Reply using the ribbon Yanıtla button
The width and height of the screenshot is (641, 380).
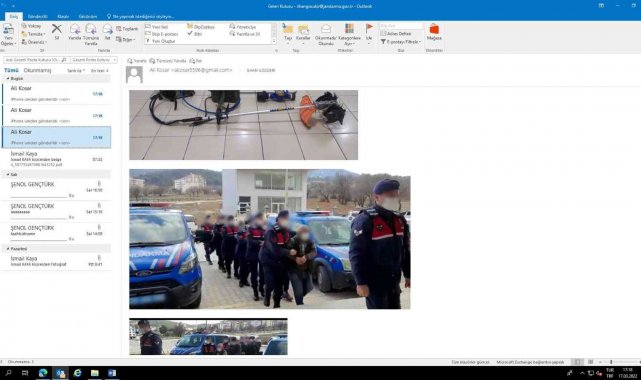75,32
